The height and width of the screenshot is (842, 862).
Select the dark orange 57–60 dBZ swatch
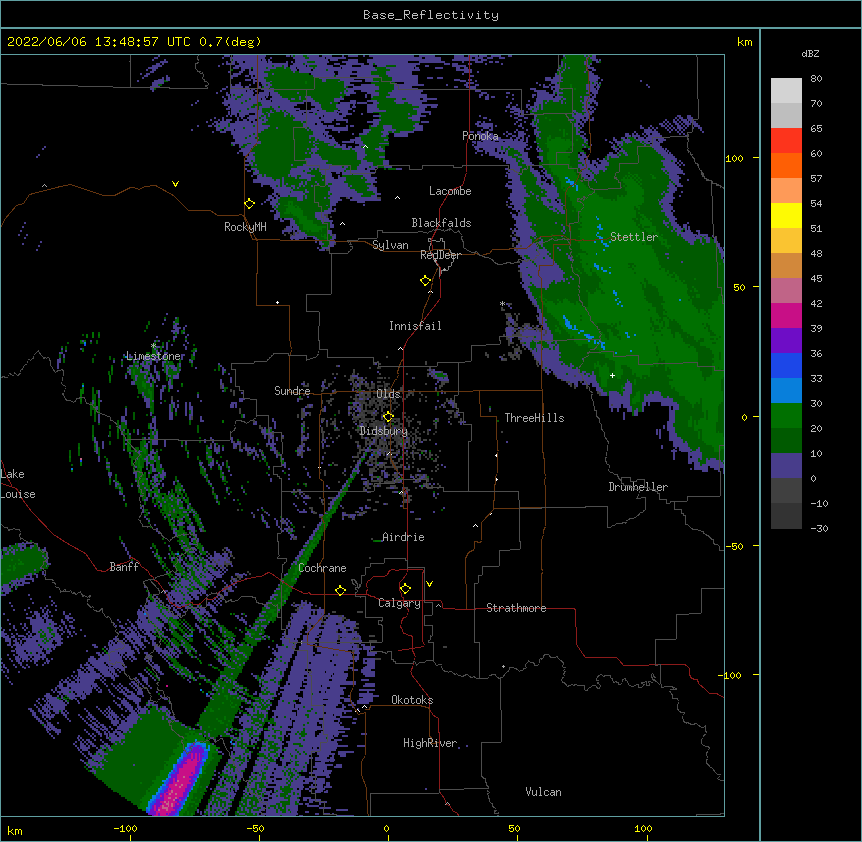(786, 165)
